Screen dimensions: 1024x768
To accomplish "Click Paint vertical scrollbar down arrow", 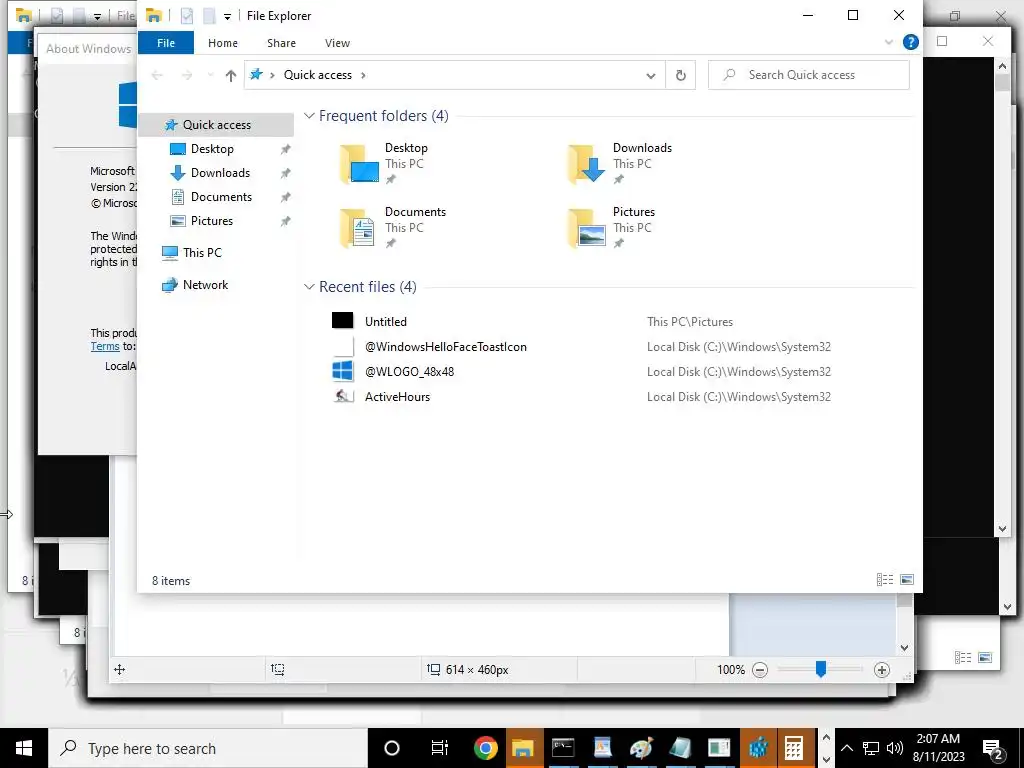I will point(904,648).
